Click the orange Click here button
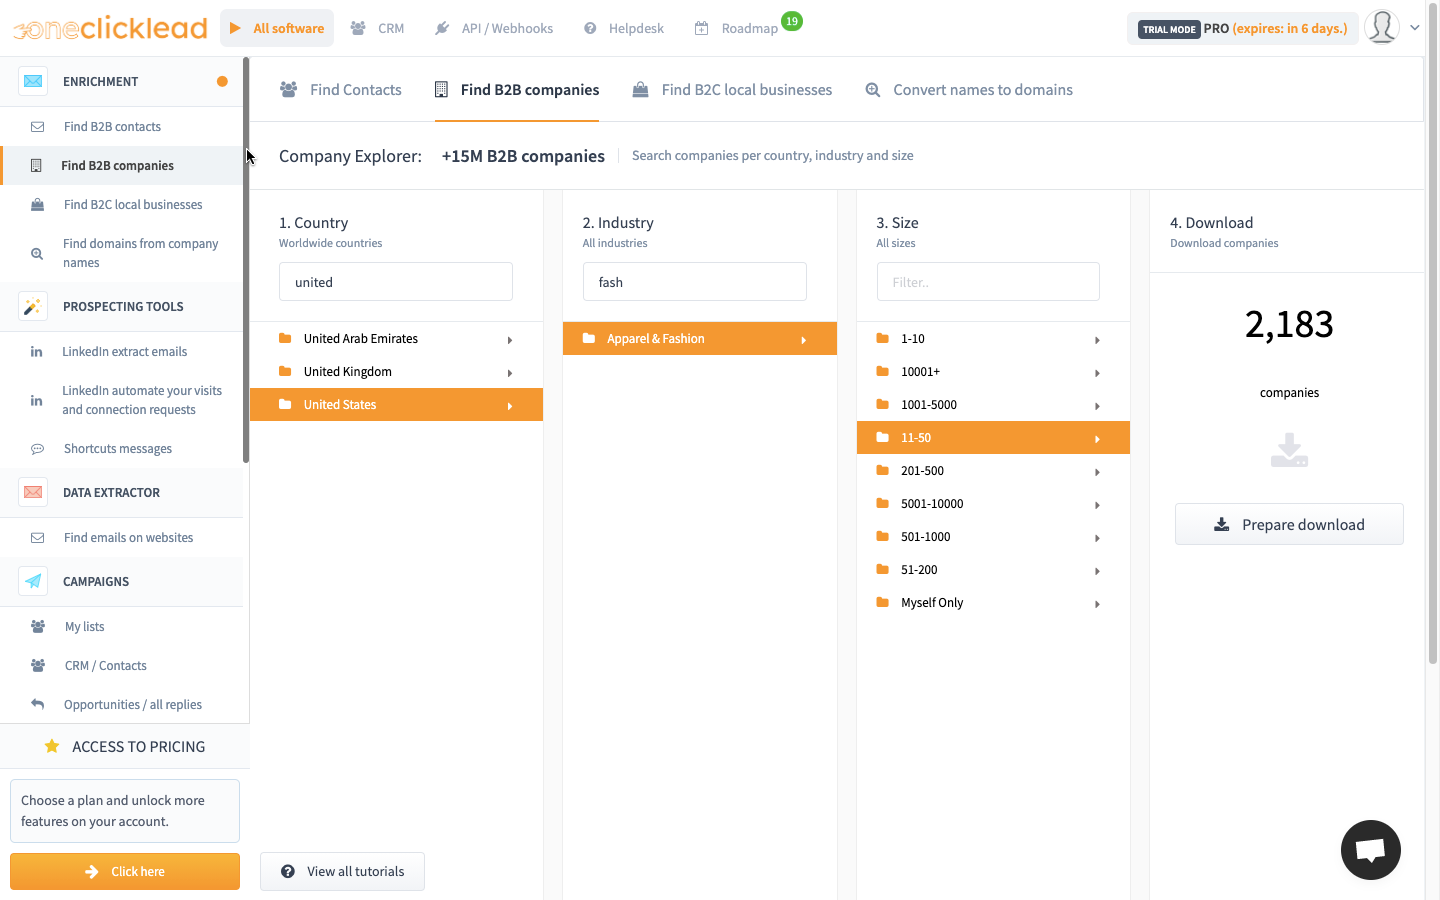 click(125, 871)
